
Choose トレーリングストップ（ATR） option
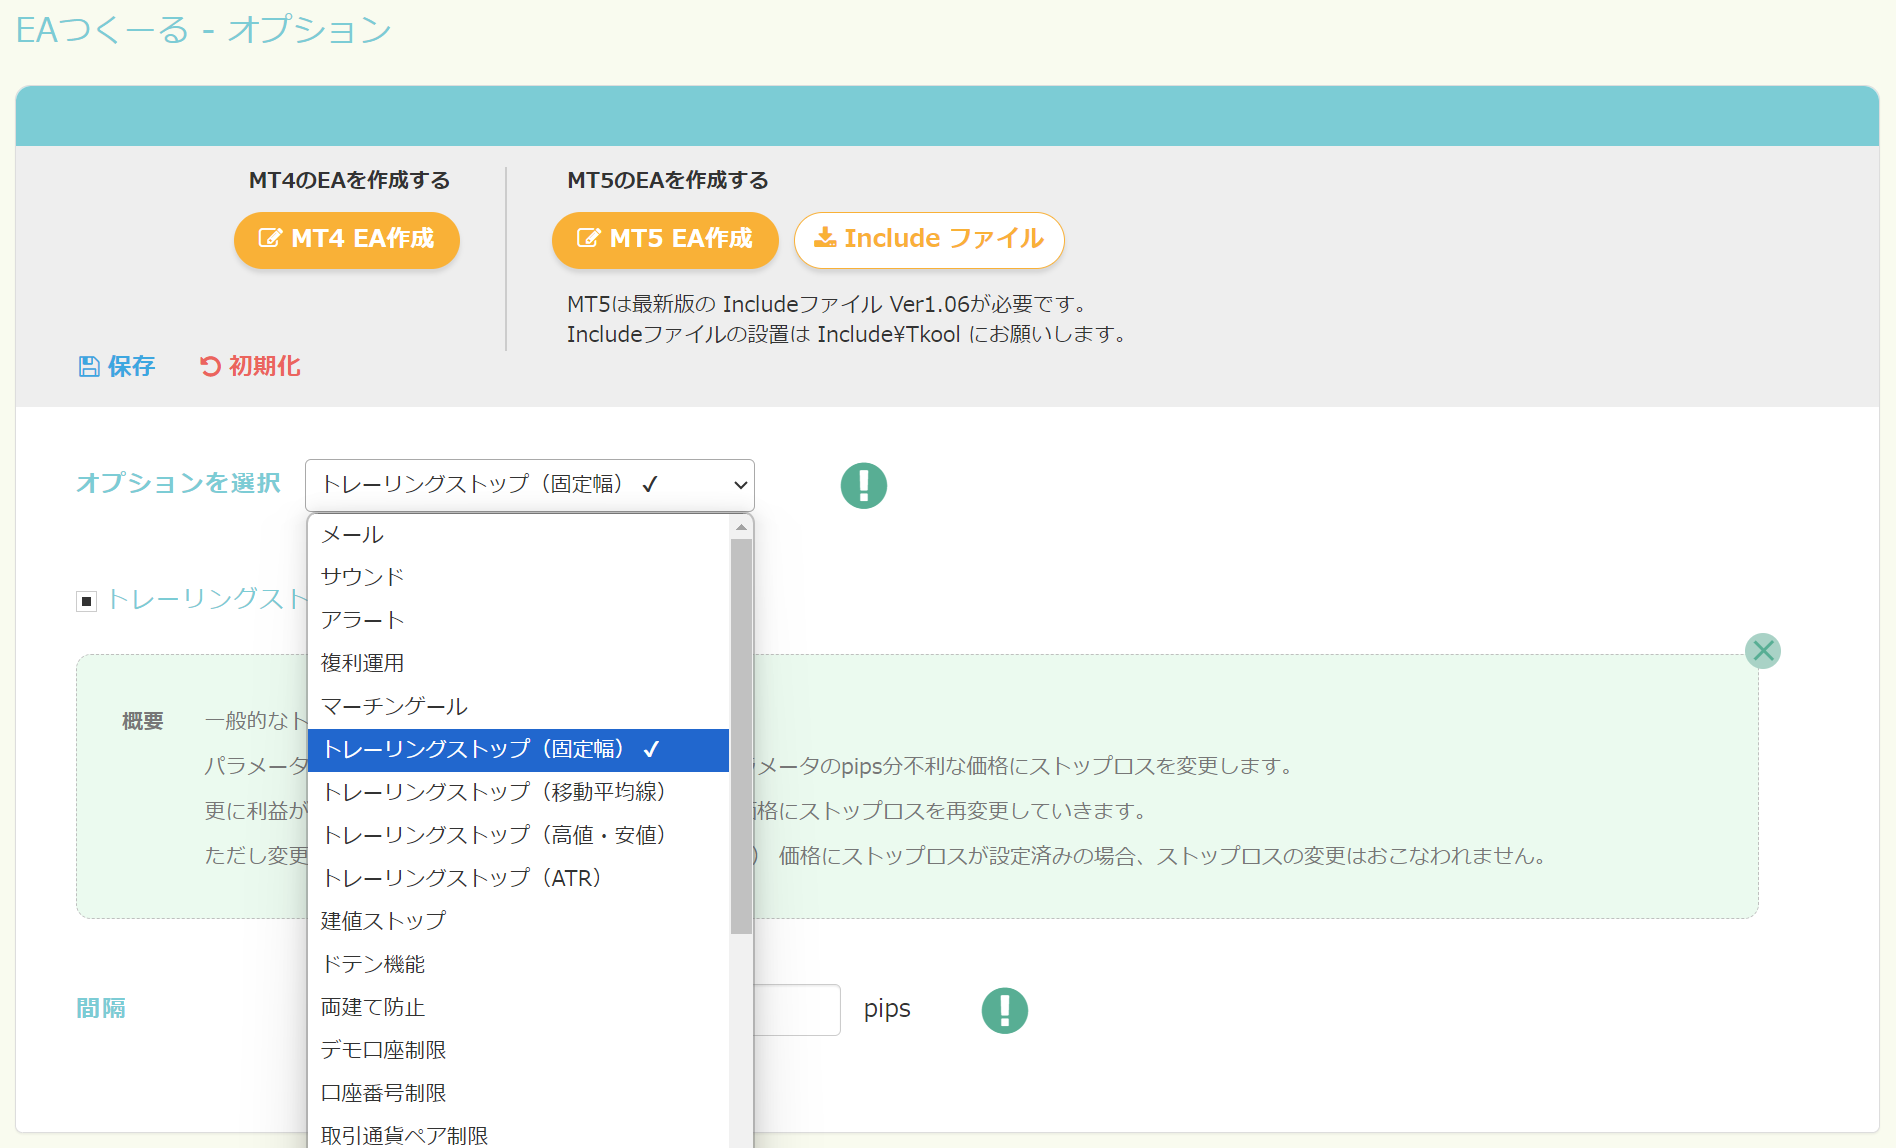[x=461, y=878]
